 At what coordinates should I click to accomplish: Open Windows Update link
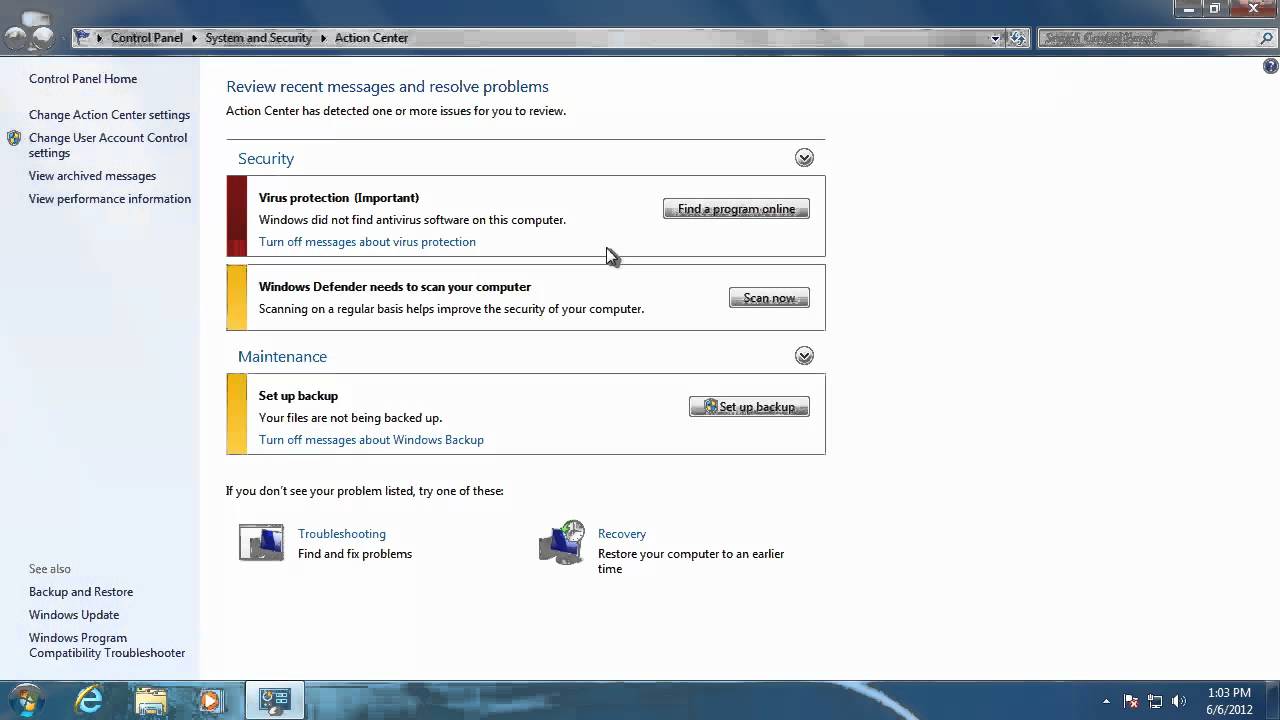(x=74, y=615)
